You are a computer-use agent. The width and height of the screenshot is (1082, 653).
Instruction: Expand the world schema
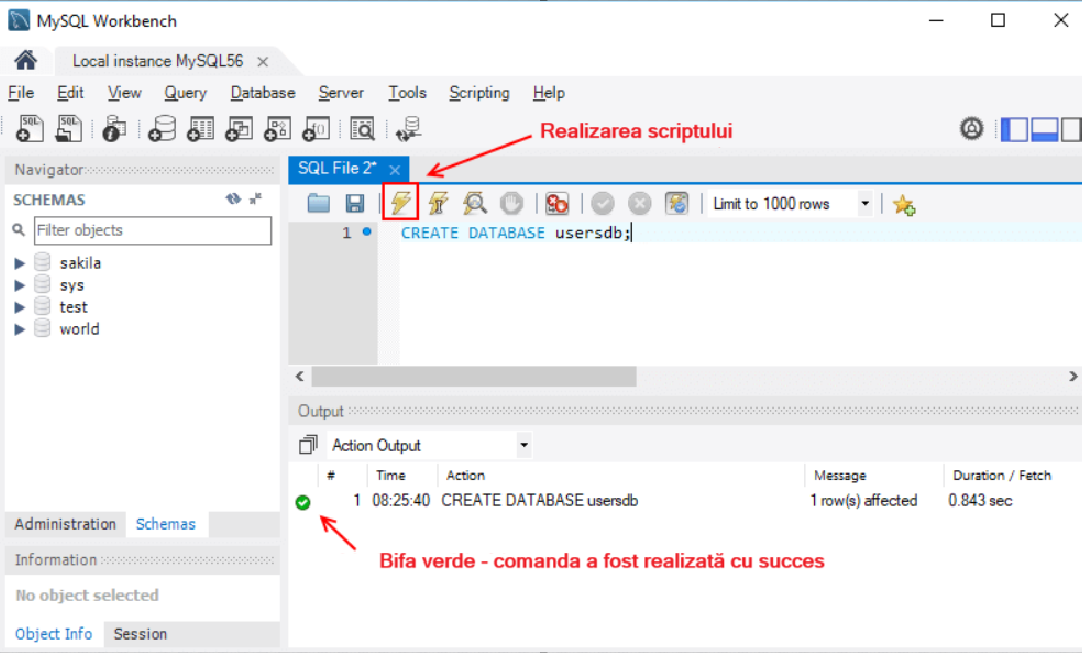point(19,329)
